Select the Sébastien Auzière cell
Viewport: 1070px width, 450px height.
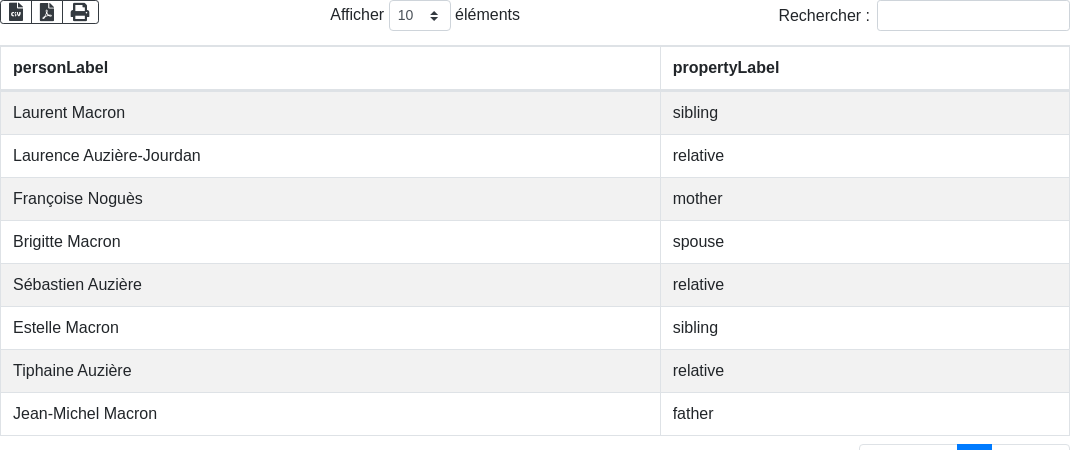pyautogui.click(x=77, y=285)
